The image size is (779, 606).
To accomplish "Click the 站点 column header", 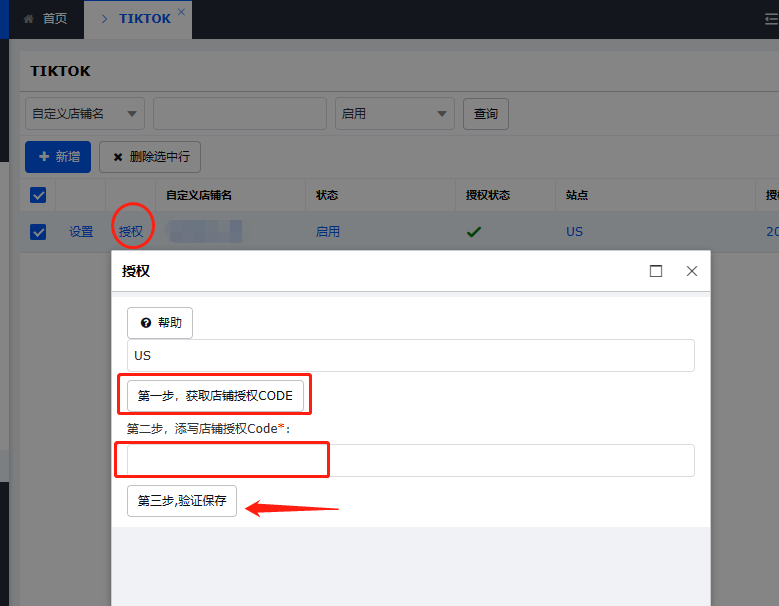I will coord(577,195).
